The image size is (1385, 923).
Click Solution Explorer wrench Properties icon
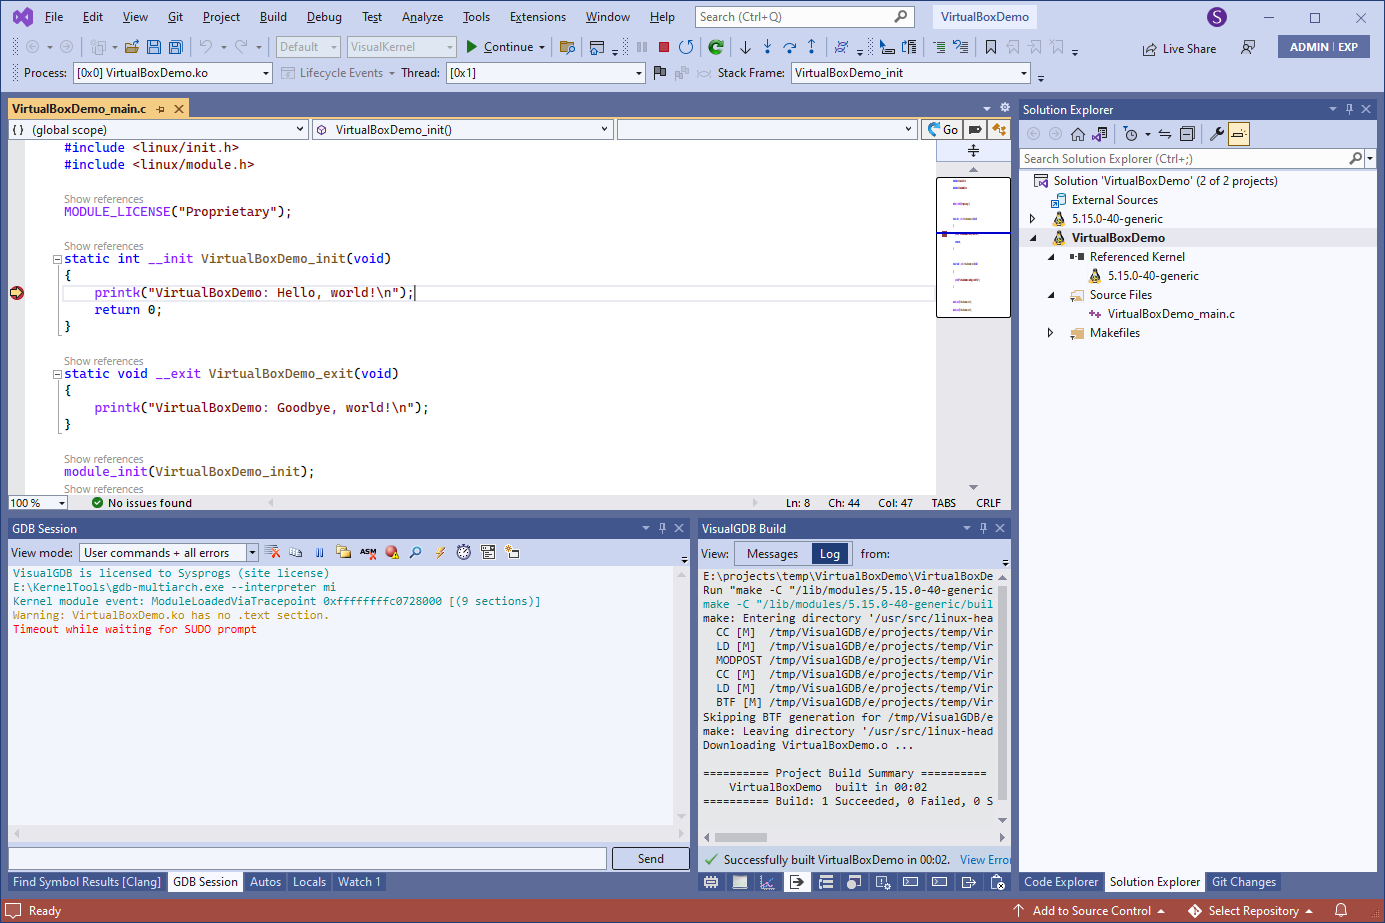coord(1216,134)
